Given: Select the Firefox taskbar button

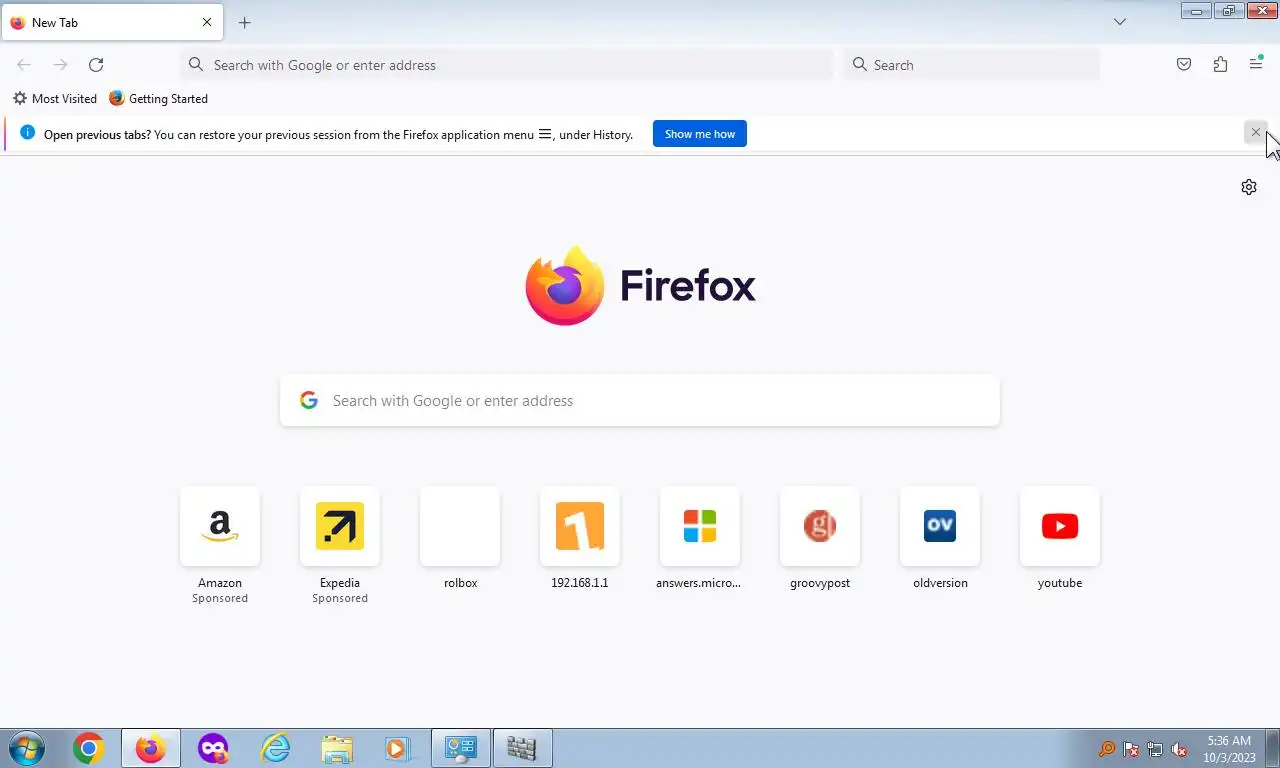Looking at the screenshot, I should (x=151, y=748).
